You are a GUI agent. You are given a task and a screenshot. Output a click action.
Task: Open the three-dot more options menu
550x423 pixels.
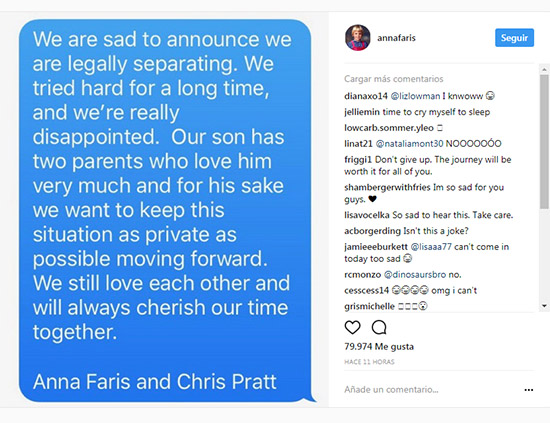(529, 390)
